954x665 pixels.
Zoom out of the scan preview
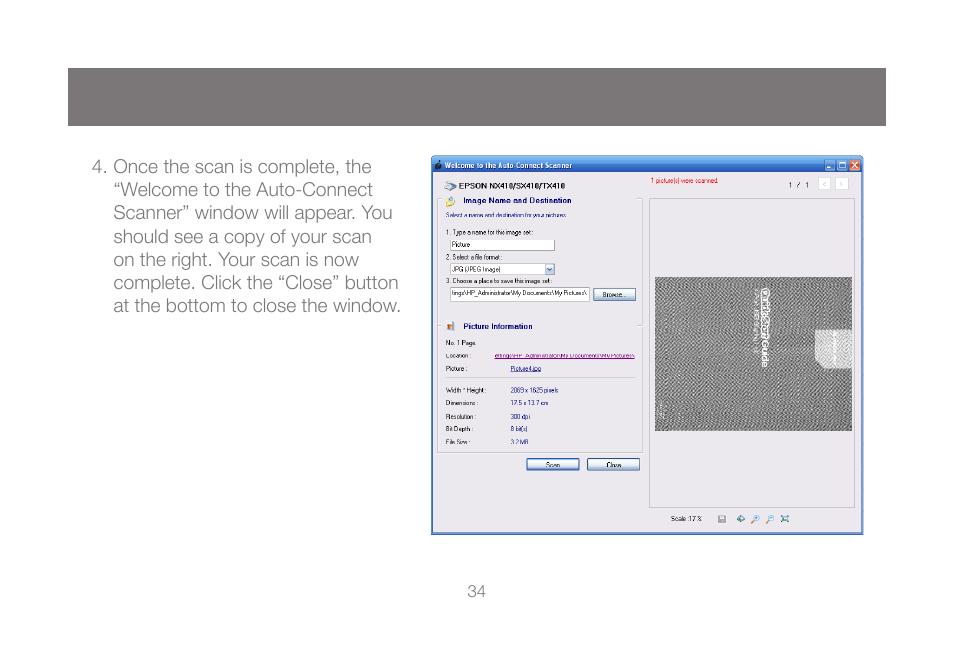click(770, 519)
